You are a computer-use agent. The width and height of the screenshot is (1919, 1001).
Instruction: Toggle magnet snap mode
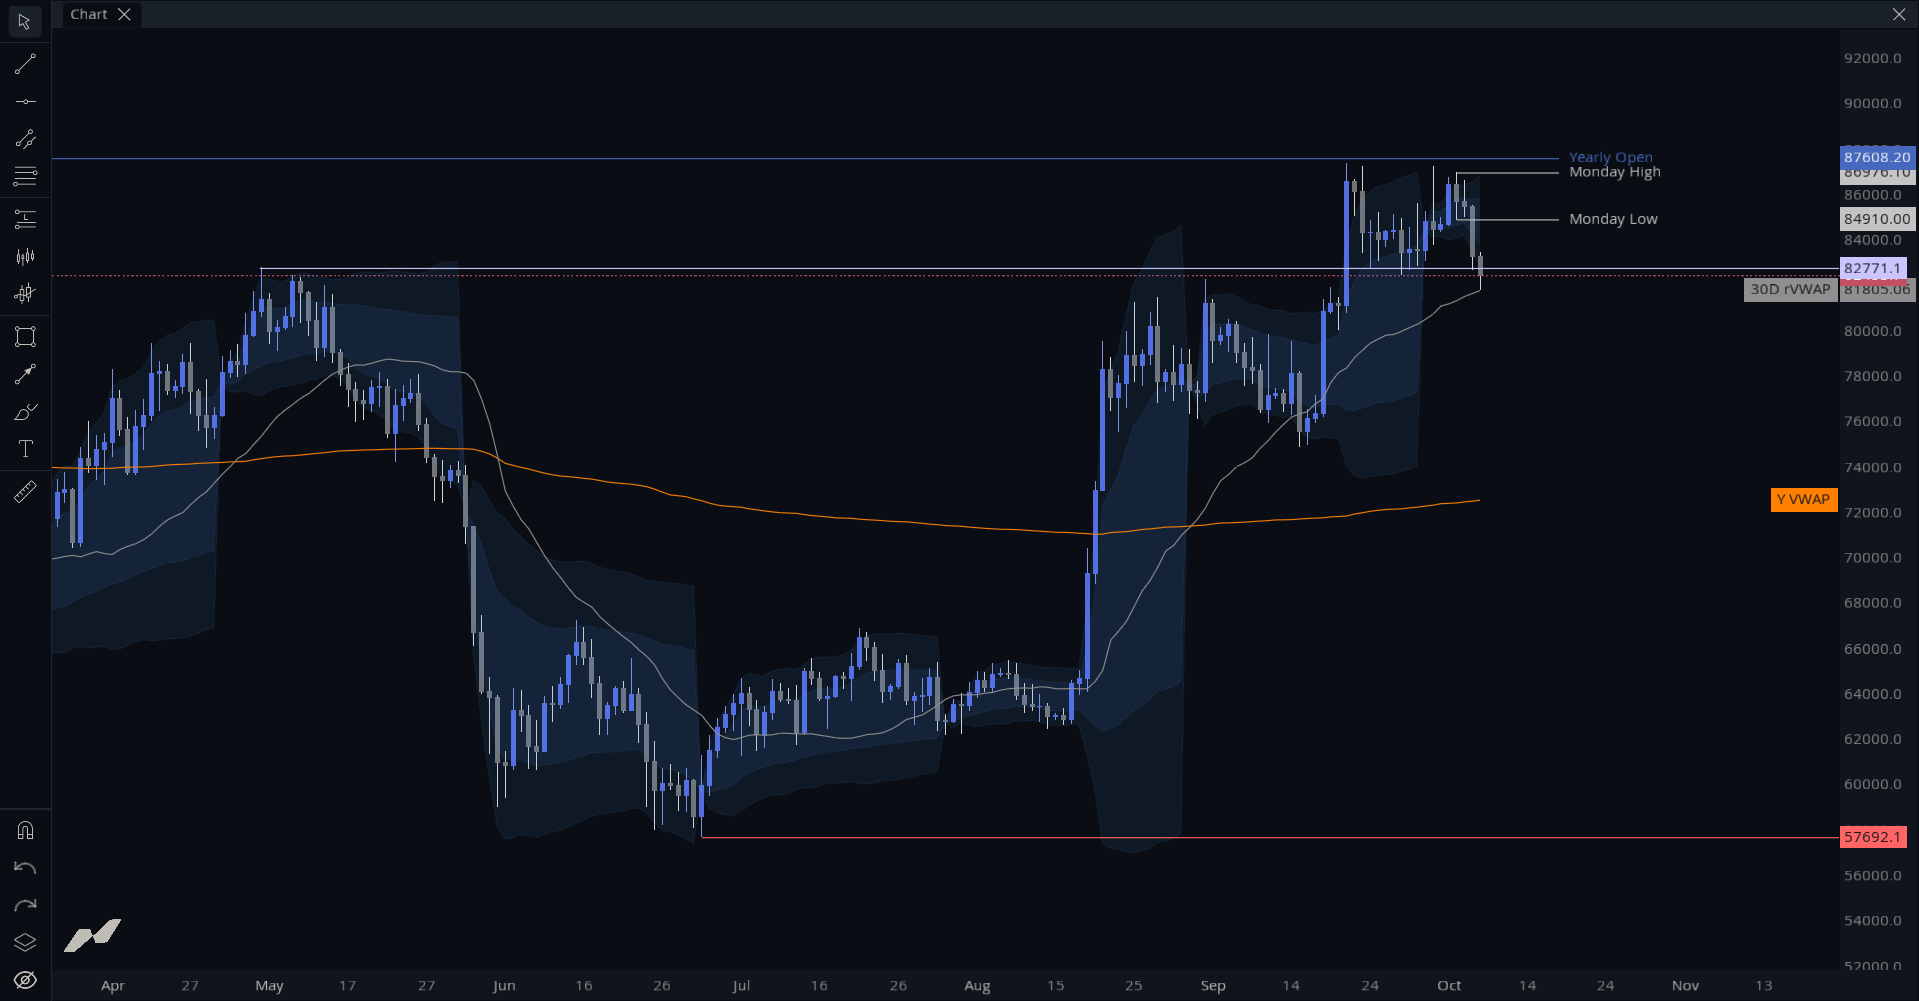tap(25, 830)
